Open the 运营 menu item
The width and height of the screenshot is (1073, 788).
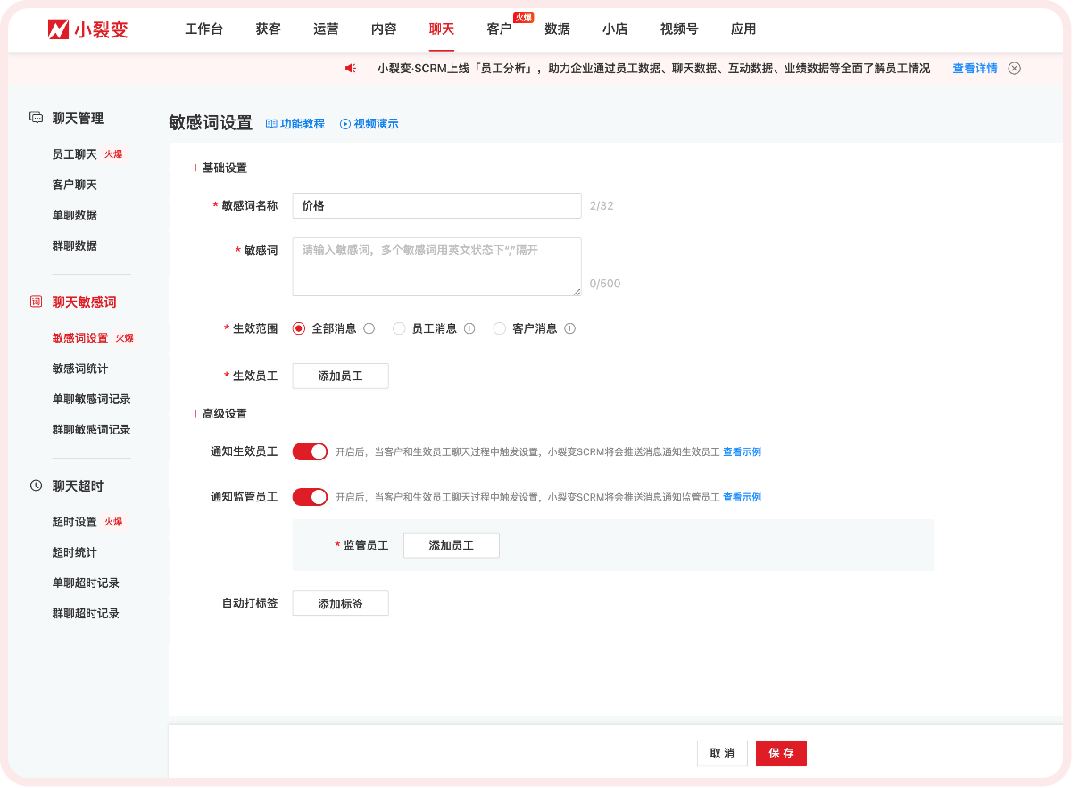click(x=325, y=29)
